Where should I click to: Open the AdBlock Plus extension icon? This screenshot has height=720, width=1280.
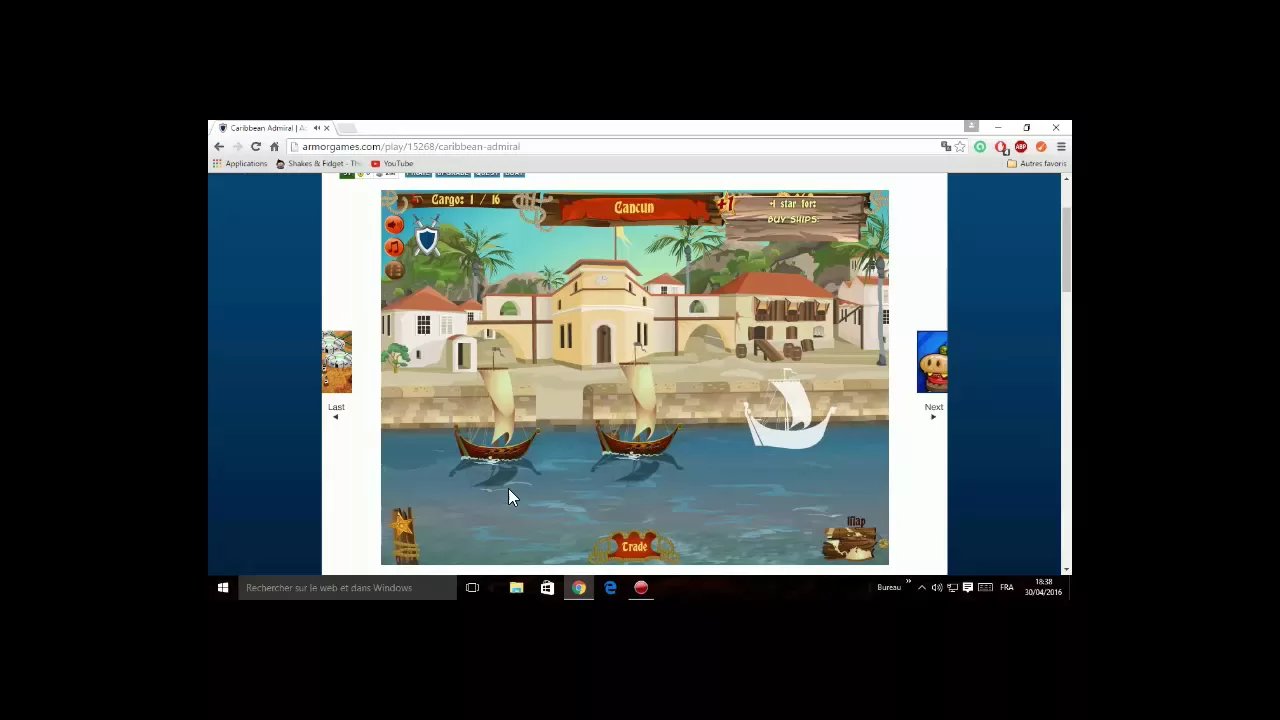[x=1021, y=147]
